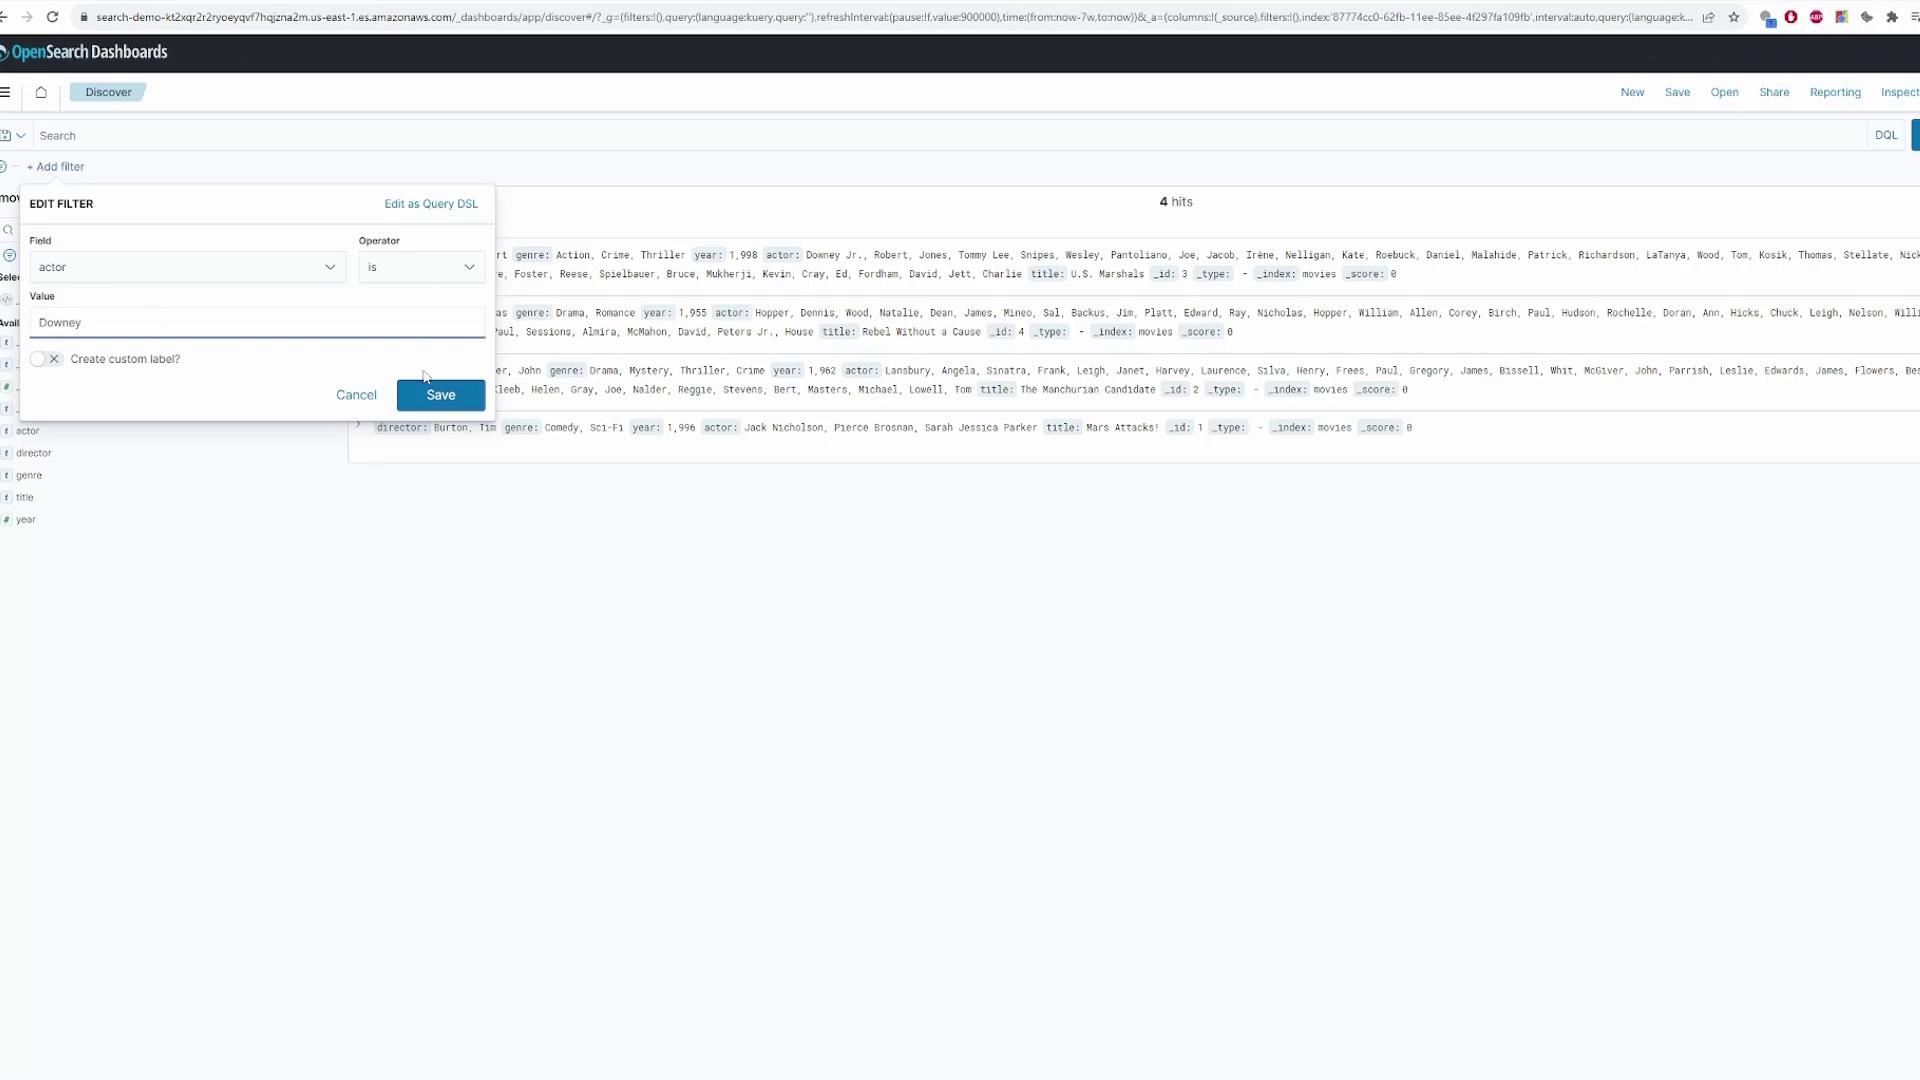The width and height of the screenshot is (1920, 1080).
Task: Open the browser extensions puzzle icon
Action: [1891, 17]
